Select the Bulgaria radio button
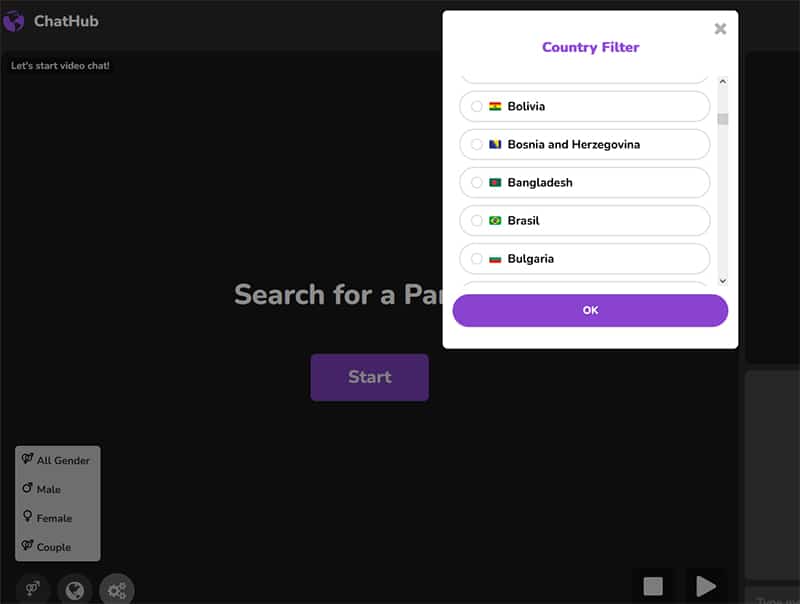This screenshot has height=604, width=800. click(x=477, y=259)
